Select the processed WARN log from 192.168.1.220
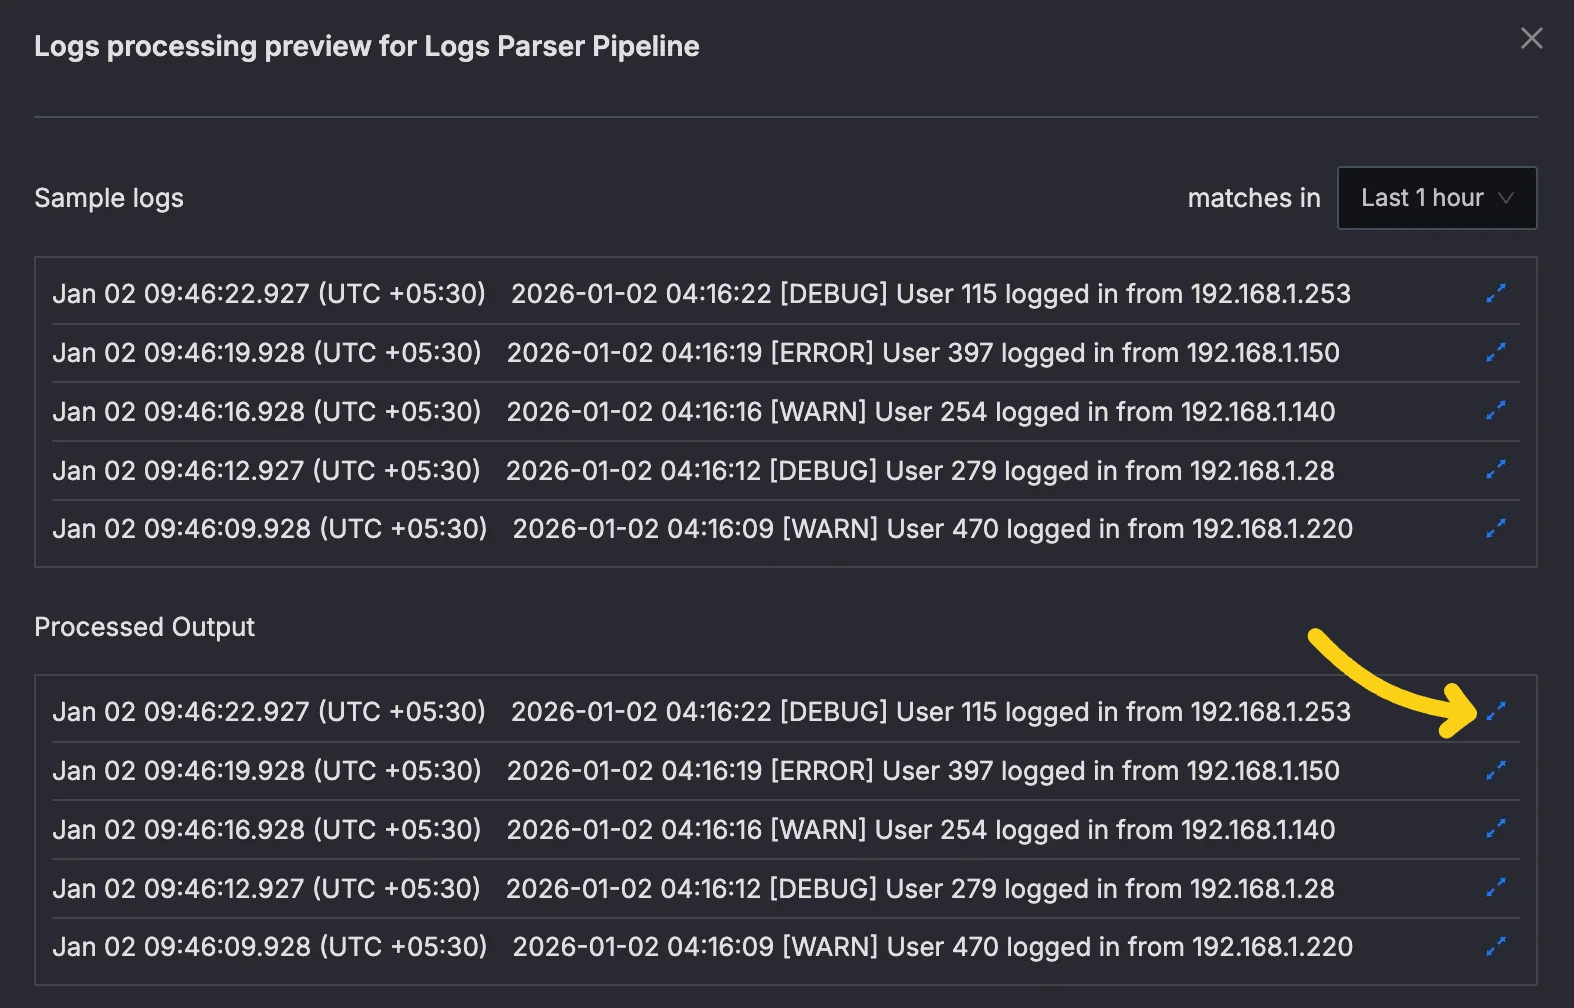This screenshot has height=1008, width=1574. (932, 947)
